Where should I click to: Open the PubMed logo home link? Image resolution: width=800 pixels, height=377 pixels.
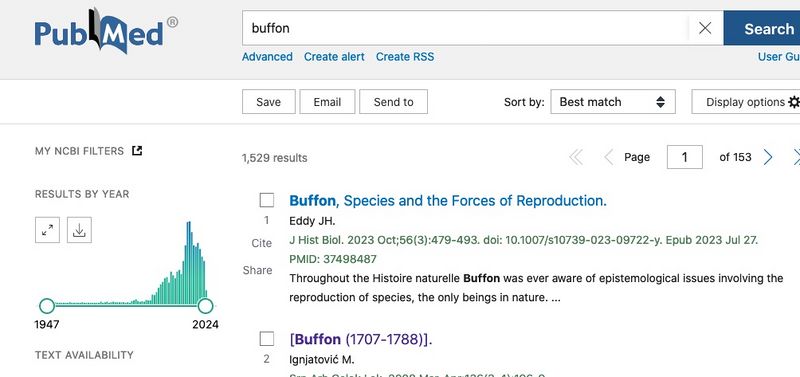click(106, 31)
